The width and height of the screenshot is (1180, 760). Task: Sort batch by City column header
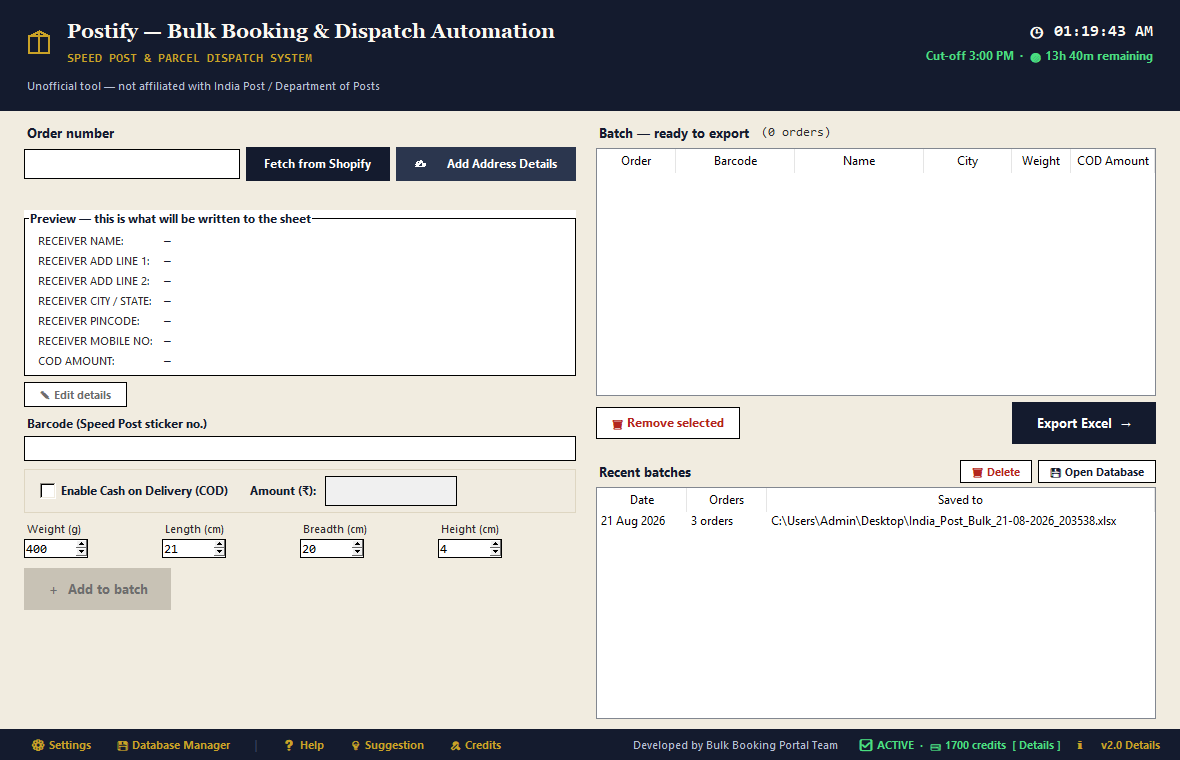tap(967, 161)
